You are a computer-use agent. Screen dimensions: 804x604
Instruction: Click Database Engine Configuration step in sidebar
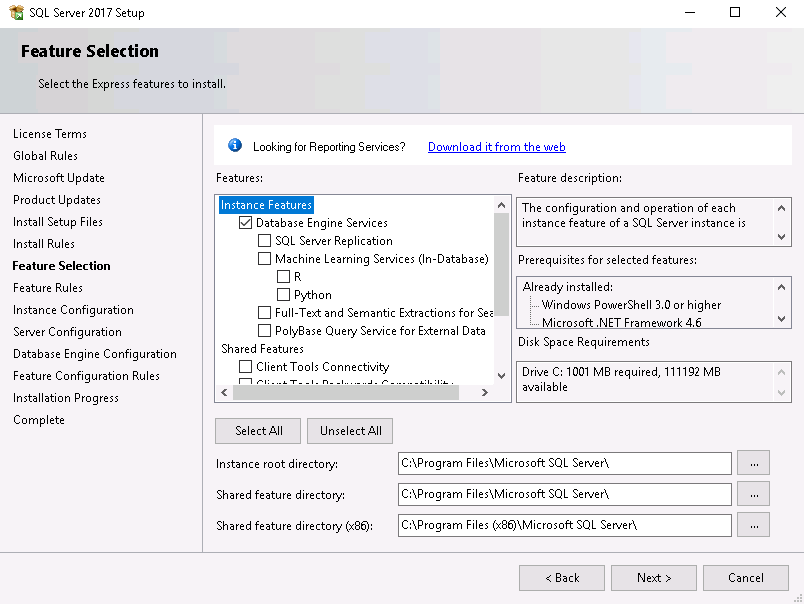(x=94, y=354)
